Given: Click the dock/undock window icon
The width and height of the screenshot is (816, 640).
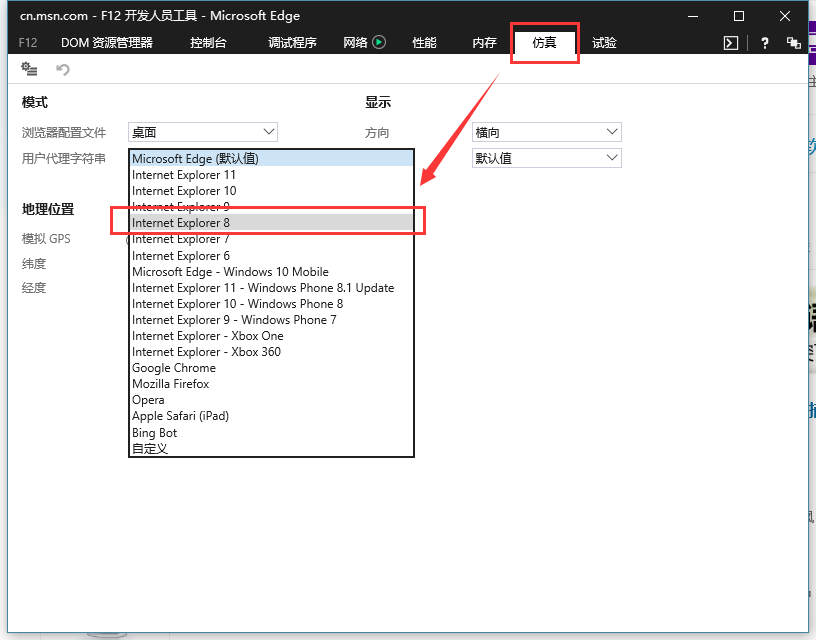Looking at the screenshot, I should click(x=794, y=43).
